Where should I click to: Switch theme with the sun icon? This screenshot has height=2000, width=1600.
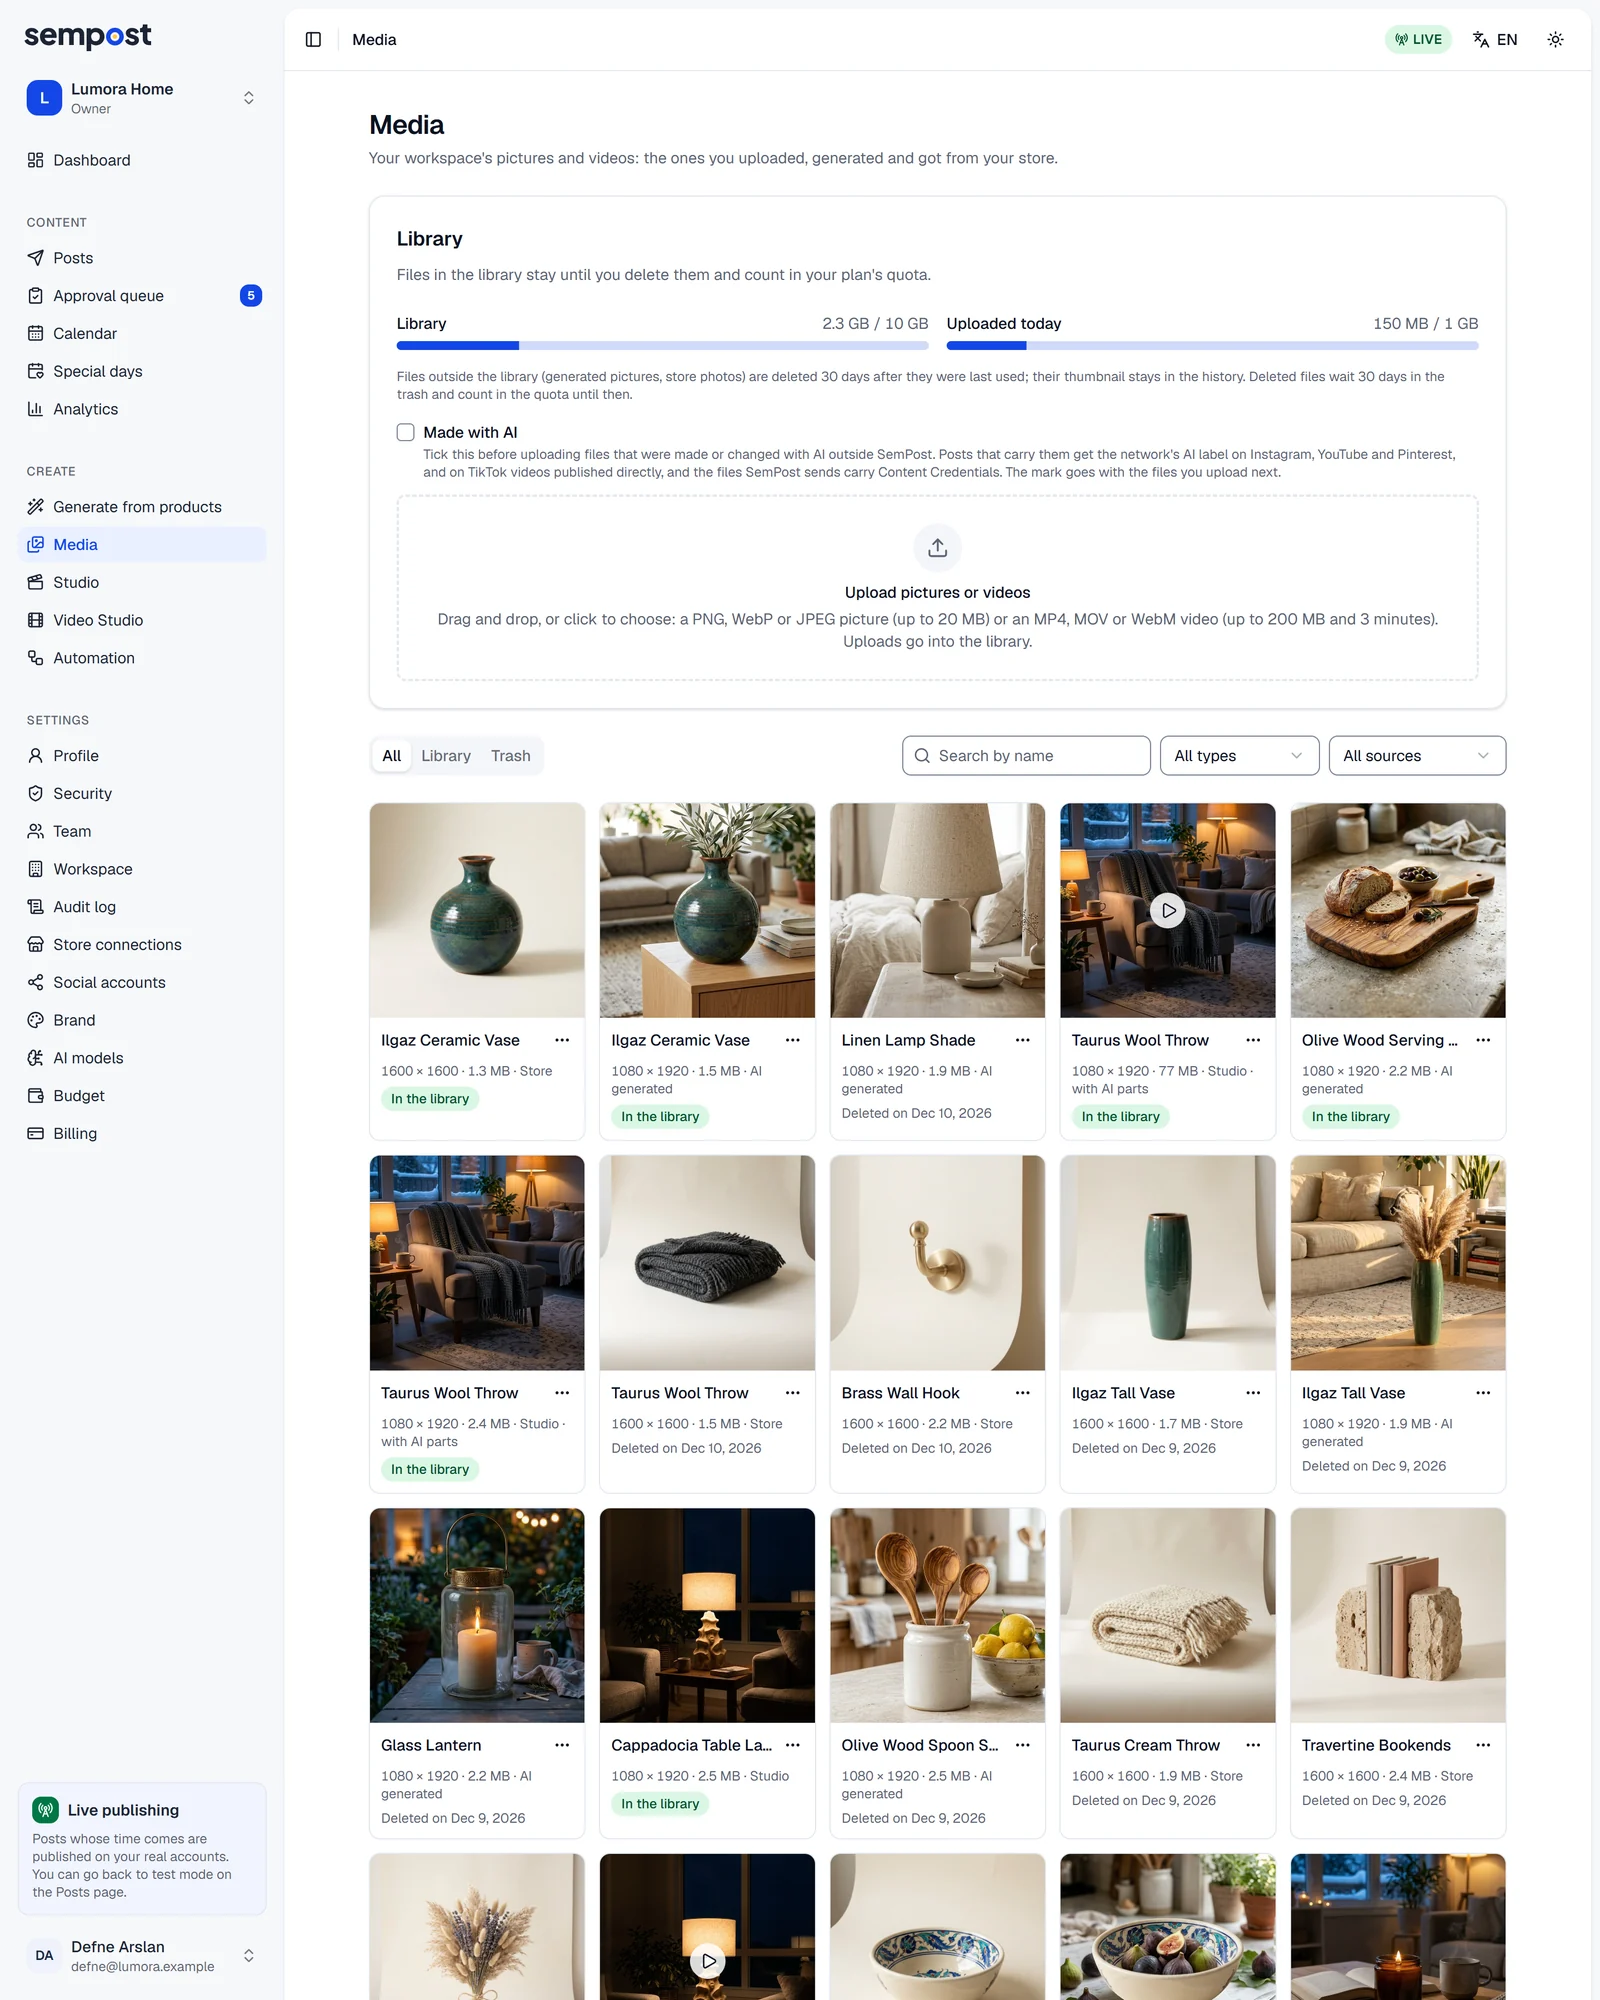pyautogui.click(x=1555, y=40)
